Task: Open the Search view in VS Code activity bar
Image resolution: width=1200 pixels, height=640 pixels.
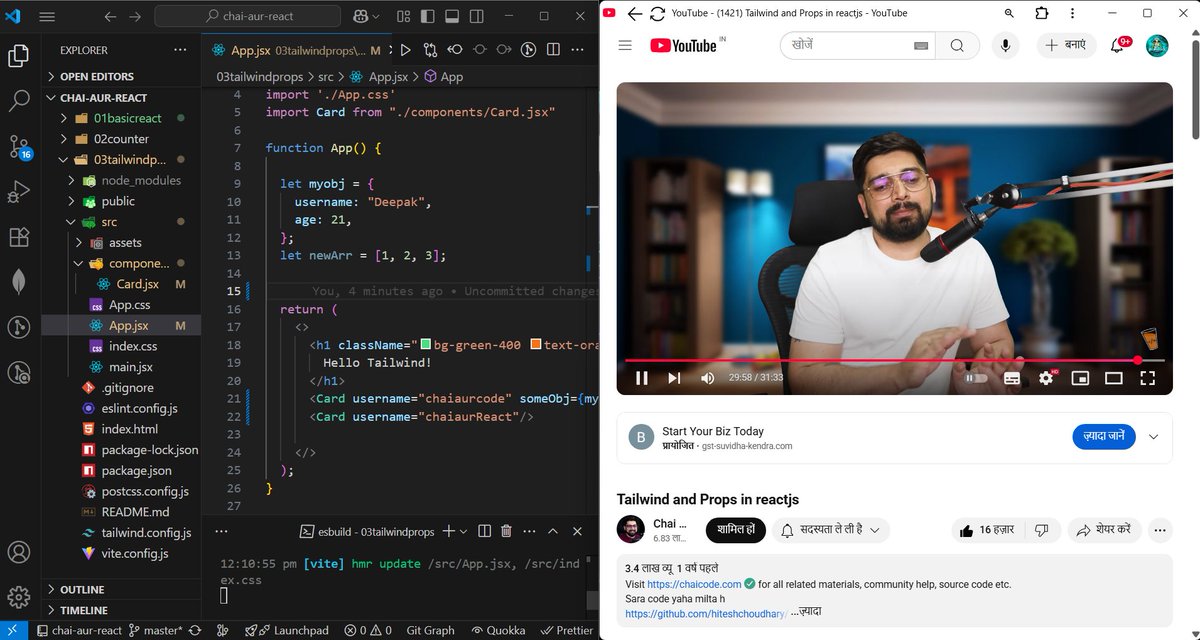Action: pos(19,101)
